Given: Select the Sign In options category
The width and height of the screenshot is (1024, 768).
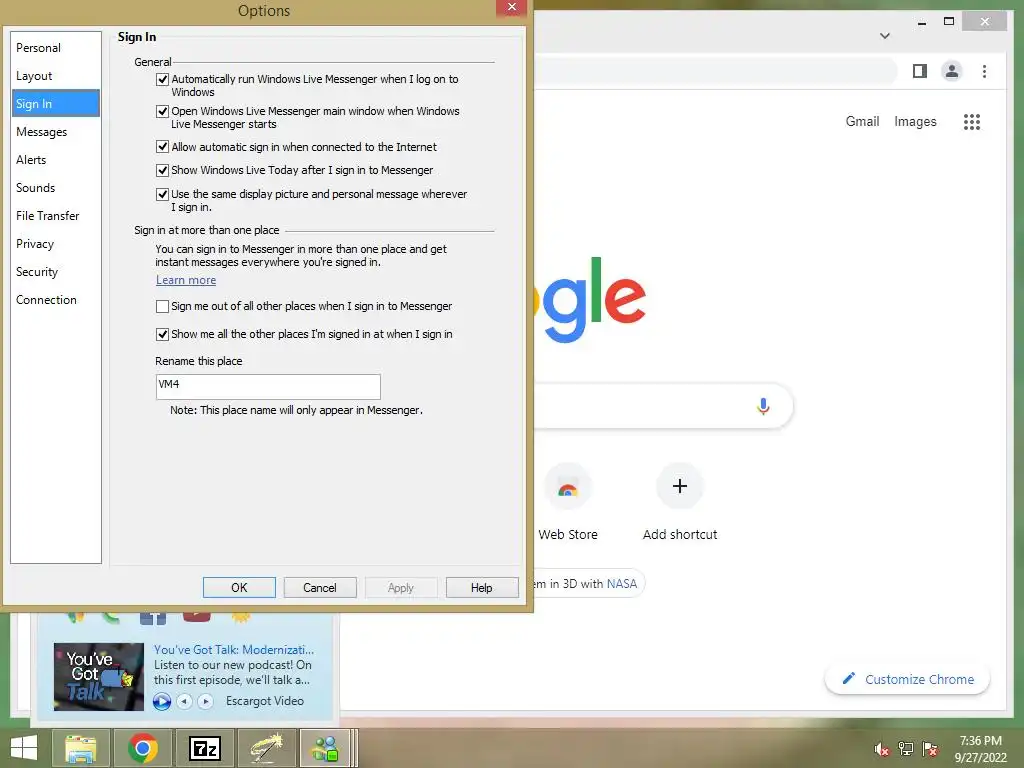Looking at the screenshot, I should tap(56, 104).
